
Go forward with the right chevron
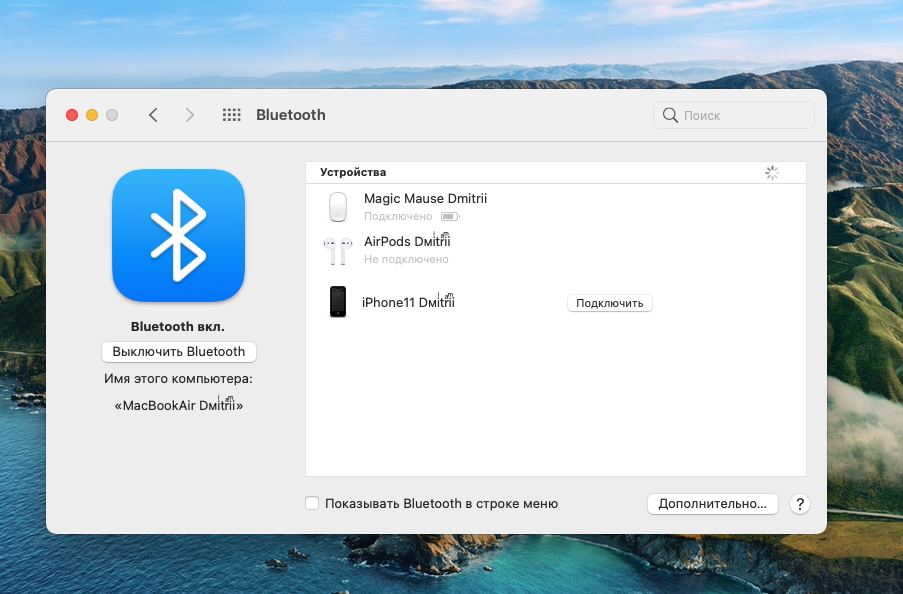point(189,115)
